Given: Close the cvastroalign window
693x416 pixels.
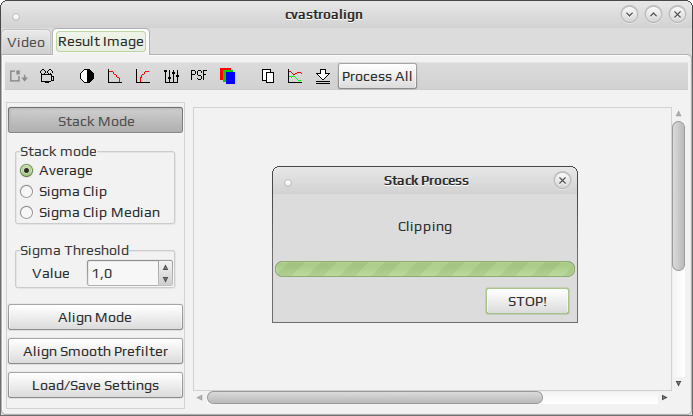Looking at the screenshot, I should click(x=677, y=14).
